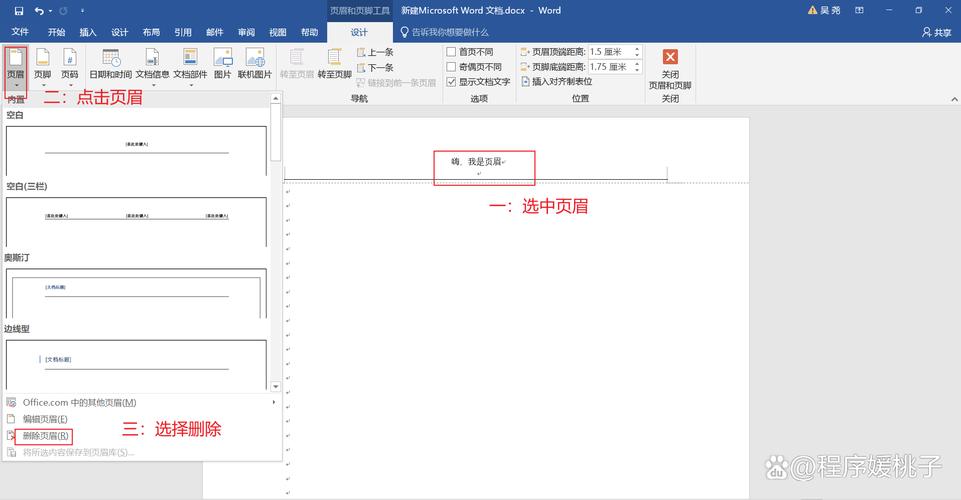Screen dimensions: 961x500
Task: Choose the 奥斯汀 header thumbnail
Action: [x=136, y=293]
